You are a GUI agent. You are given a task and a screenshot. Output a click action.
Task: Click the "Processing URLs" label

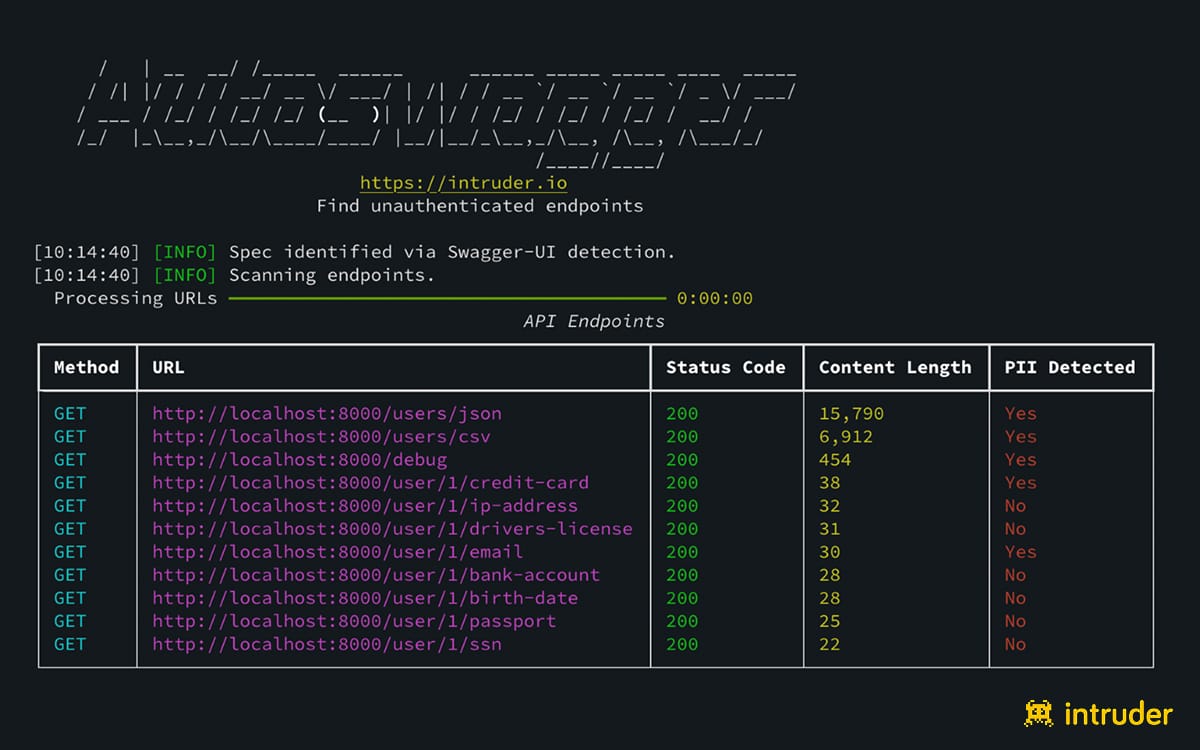click(x=135, y=298)
